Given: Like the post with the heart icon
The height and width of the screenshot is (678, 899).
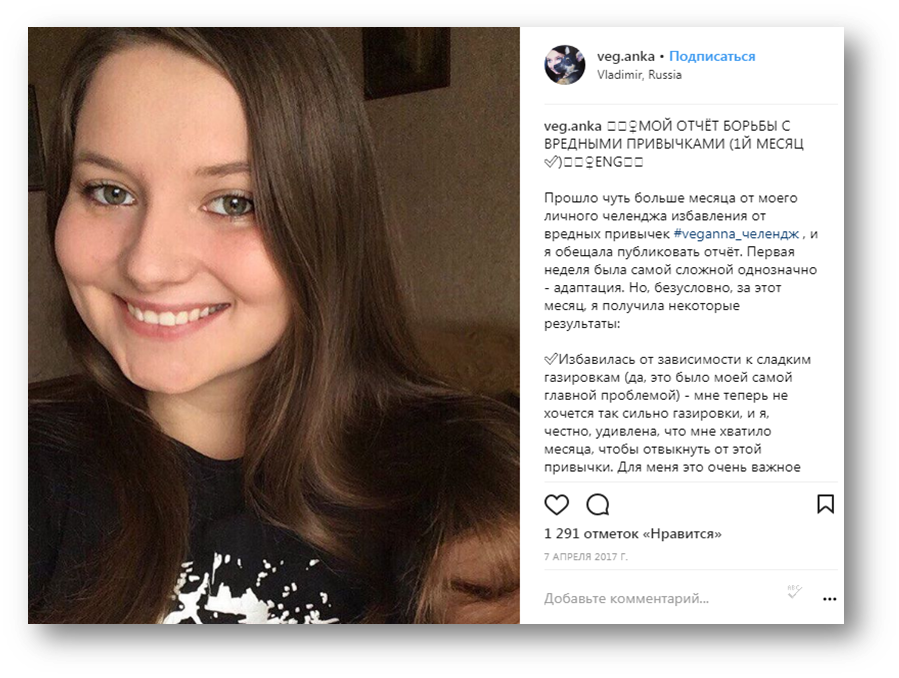Looking at the screenshot, I should click(x=556, y=504).
